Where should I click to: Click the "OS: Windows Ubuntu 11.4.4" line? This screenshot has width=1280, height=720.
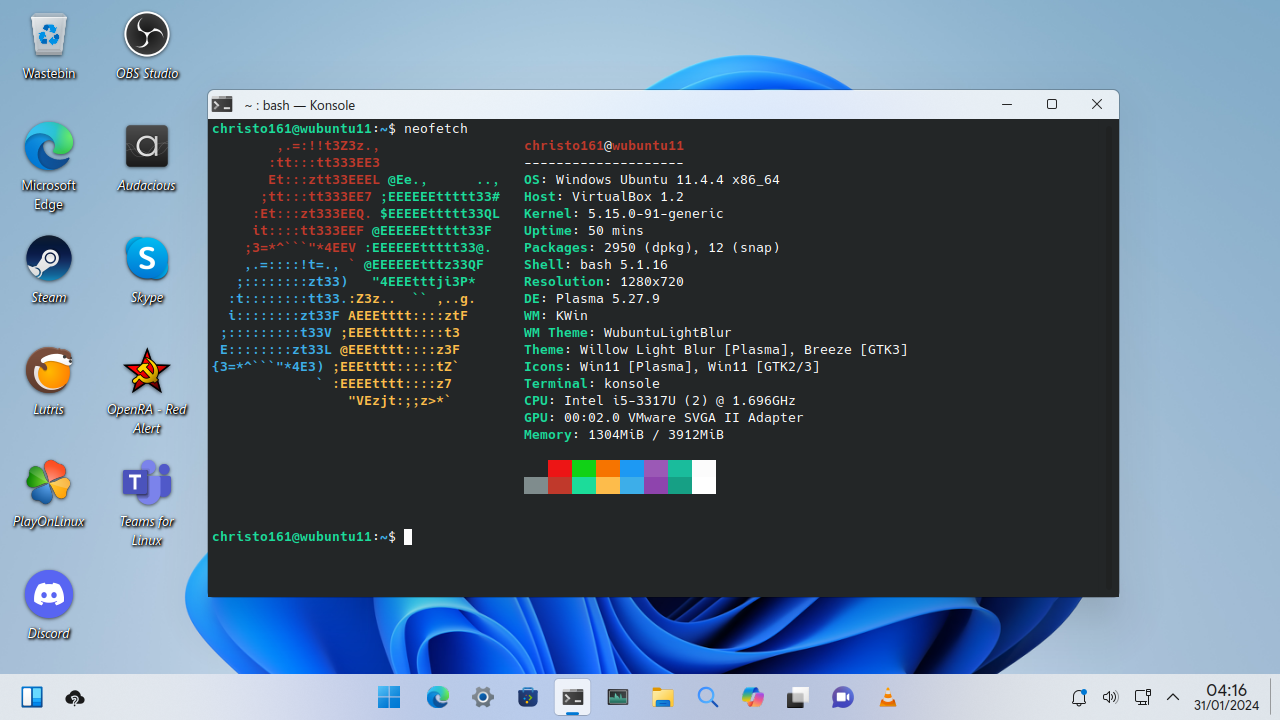[652, 180]
